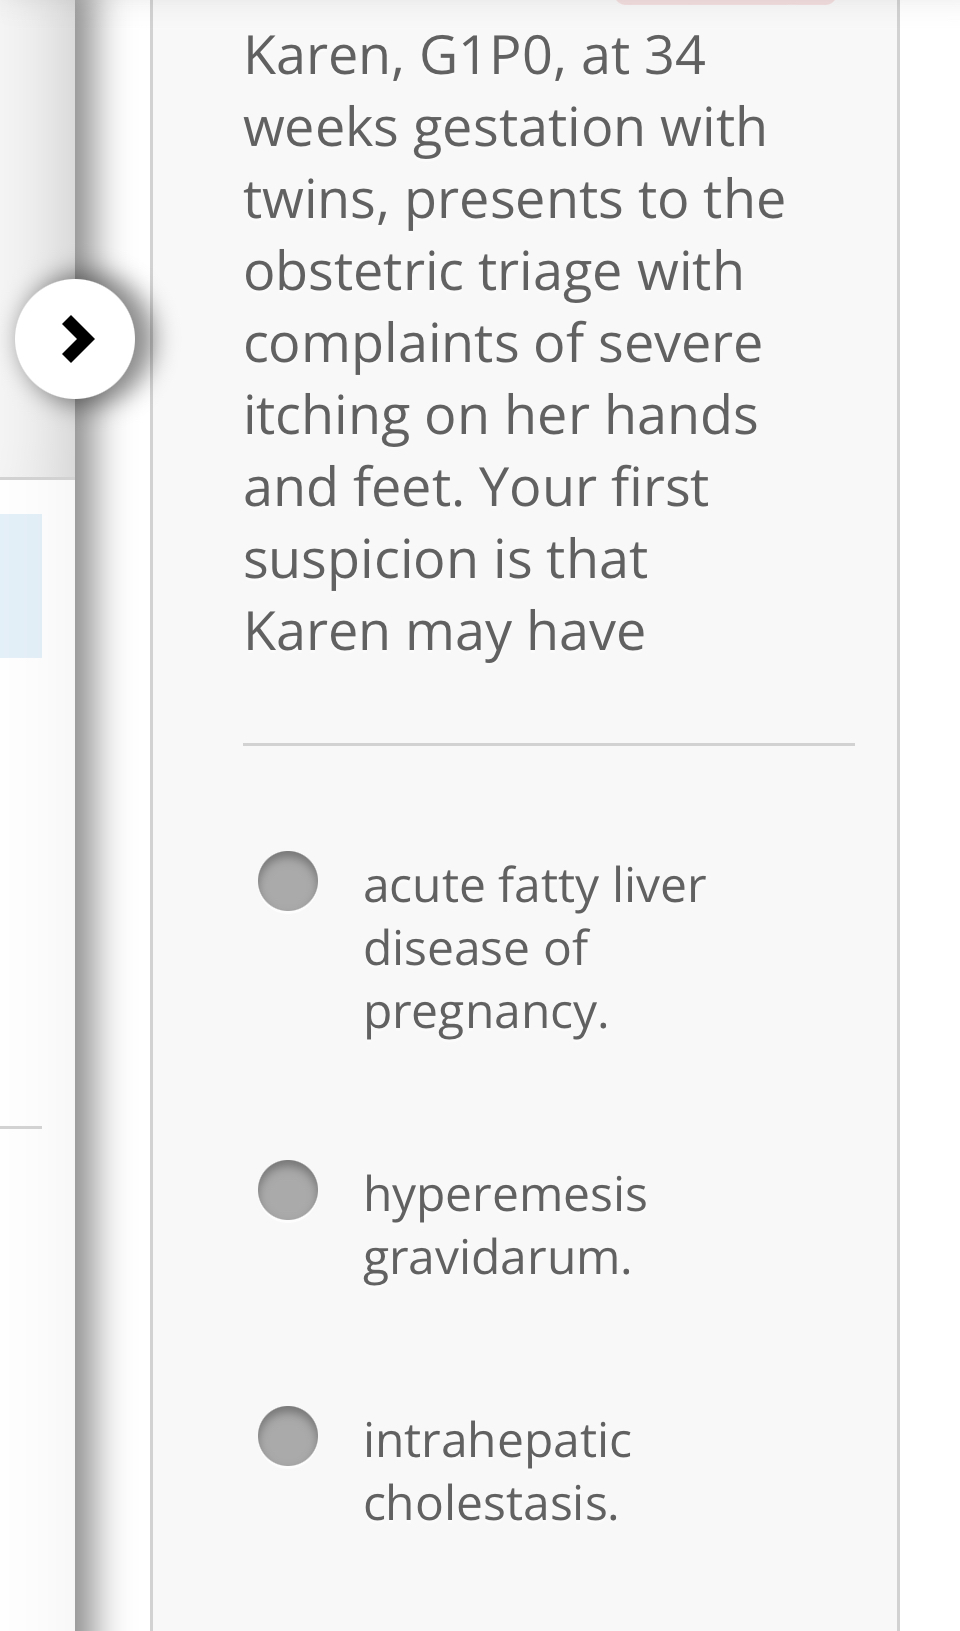The image size is (960, 1631).
Task: Open the next panel via the circular chevron
Action: pyautogui.click(x=75, y=338)
